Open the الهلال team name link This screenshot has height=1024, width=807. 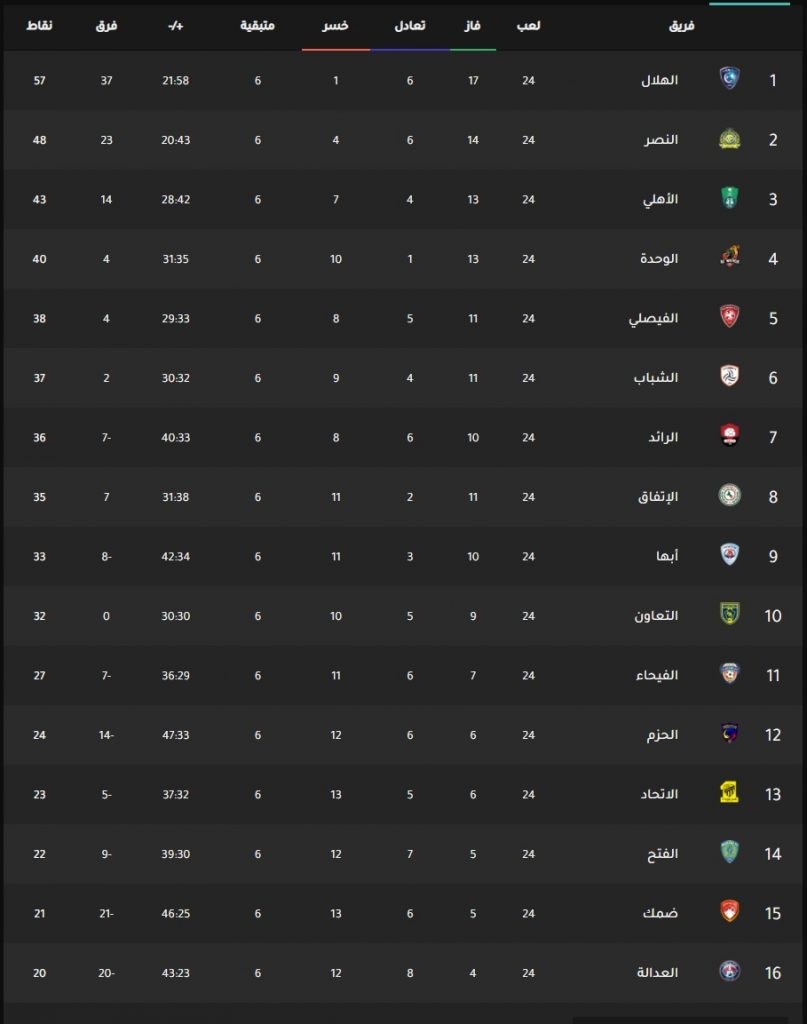[x=659, y=80]
